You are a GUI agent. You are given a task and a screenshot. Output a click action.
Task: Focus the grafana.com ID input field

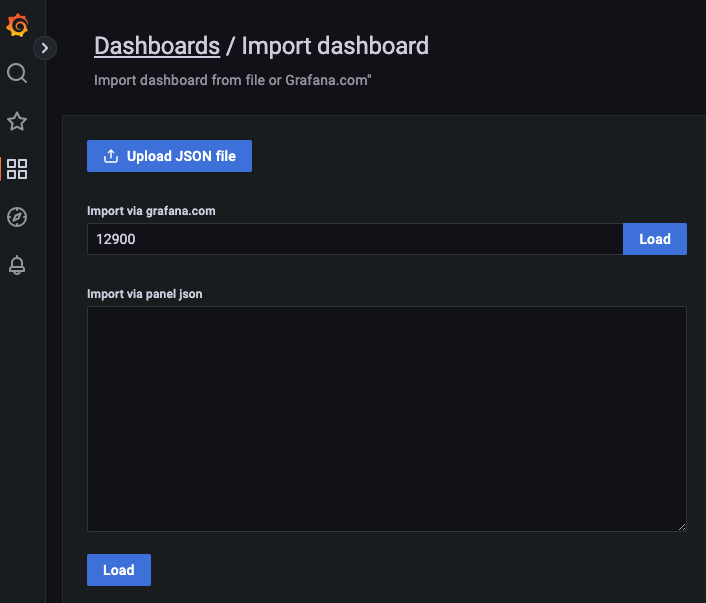point(355,239)
